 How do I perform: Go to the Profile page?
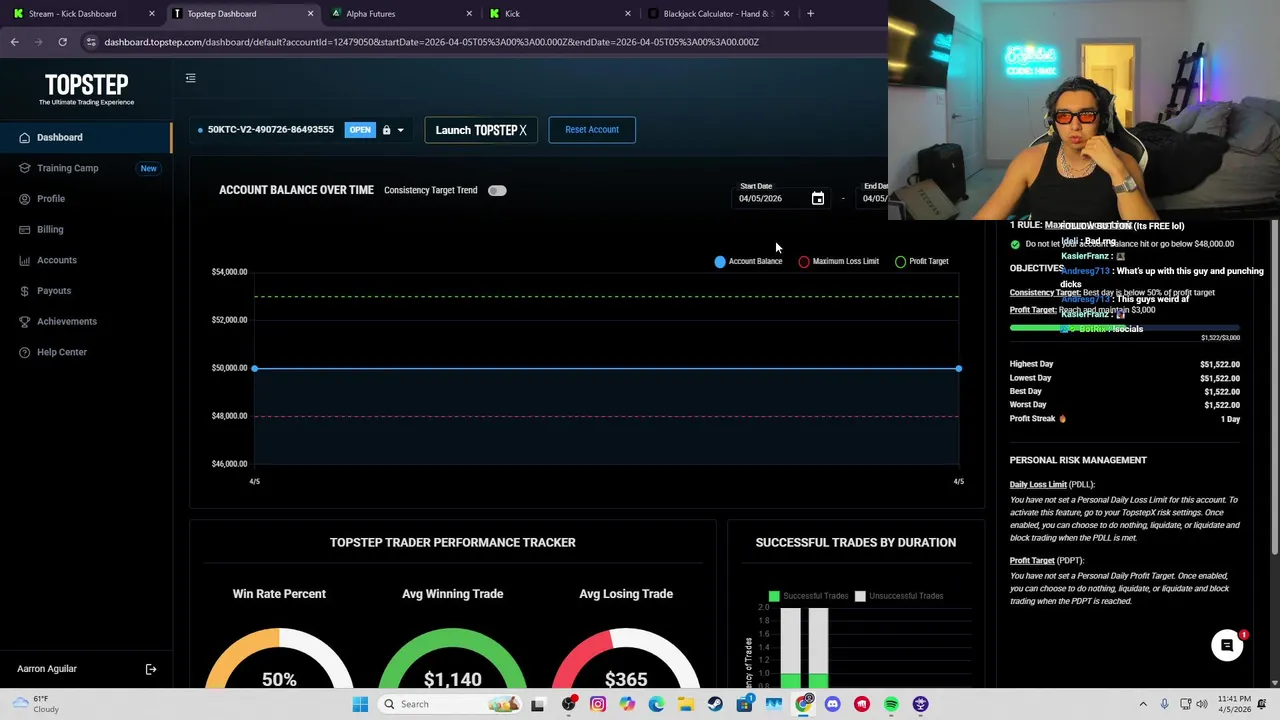[x=86, y=199]
